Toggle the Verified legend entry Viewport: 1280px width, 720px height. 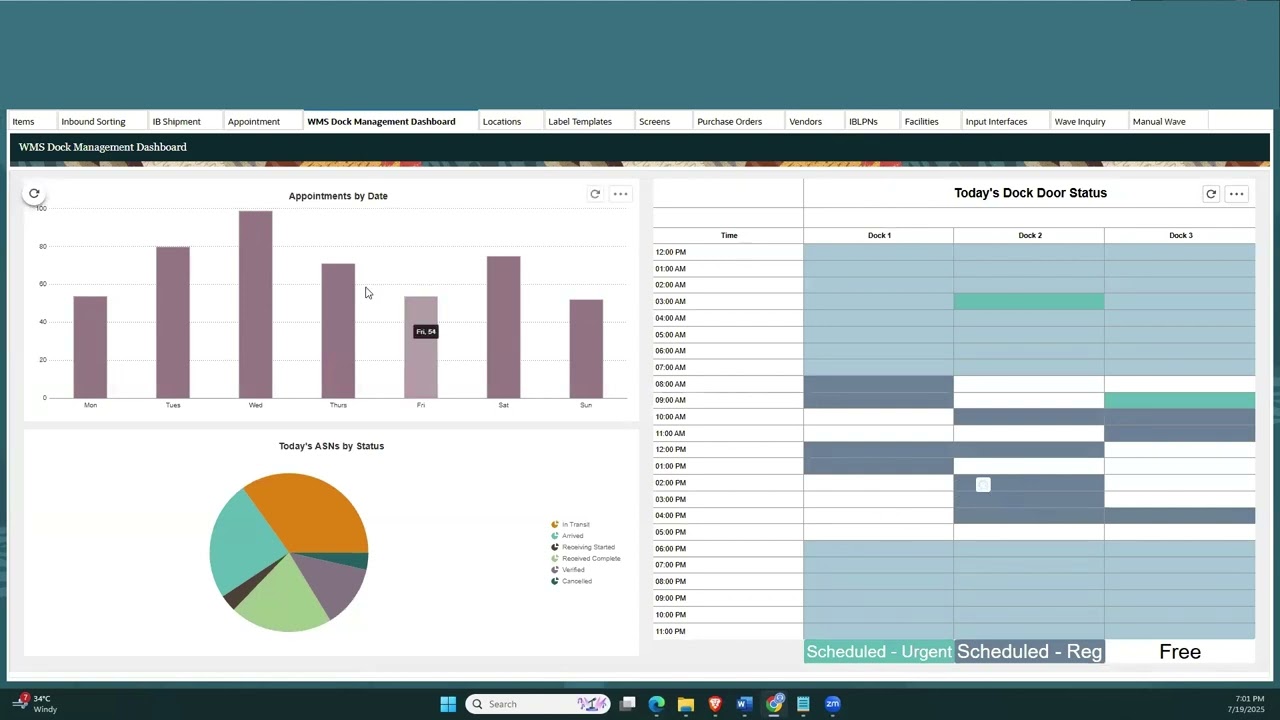568,570
